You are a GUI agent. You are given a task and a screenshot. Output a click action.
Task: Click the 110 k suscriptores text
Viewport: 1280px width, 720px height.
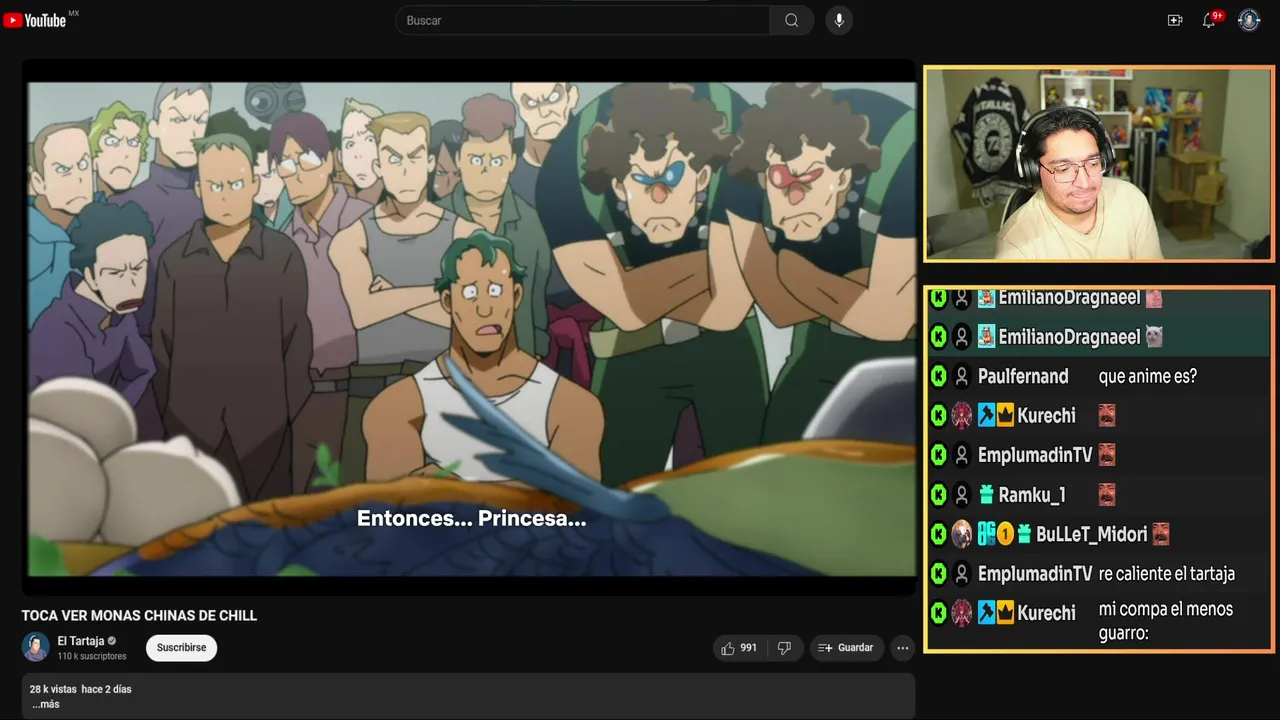(92, 656)
